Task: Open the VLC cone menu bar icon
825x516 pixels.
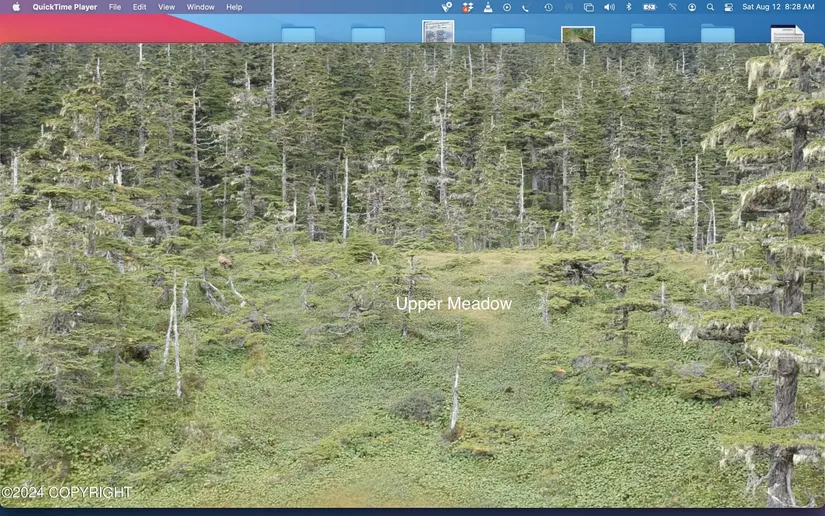Action: [487, 7]
